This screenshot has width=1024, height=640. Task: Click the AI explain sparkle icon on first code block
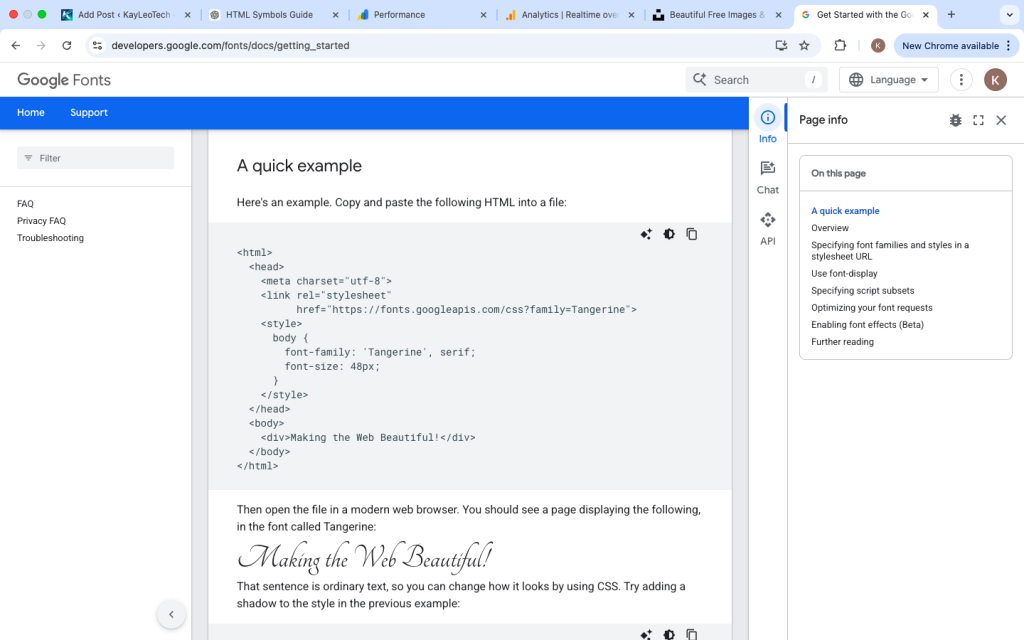pyautogui.click(x=646, y=234)
